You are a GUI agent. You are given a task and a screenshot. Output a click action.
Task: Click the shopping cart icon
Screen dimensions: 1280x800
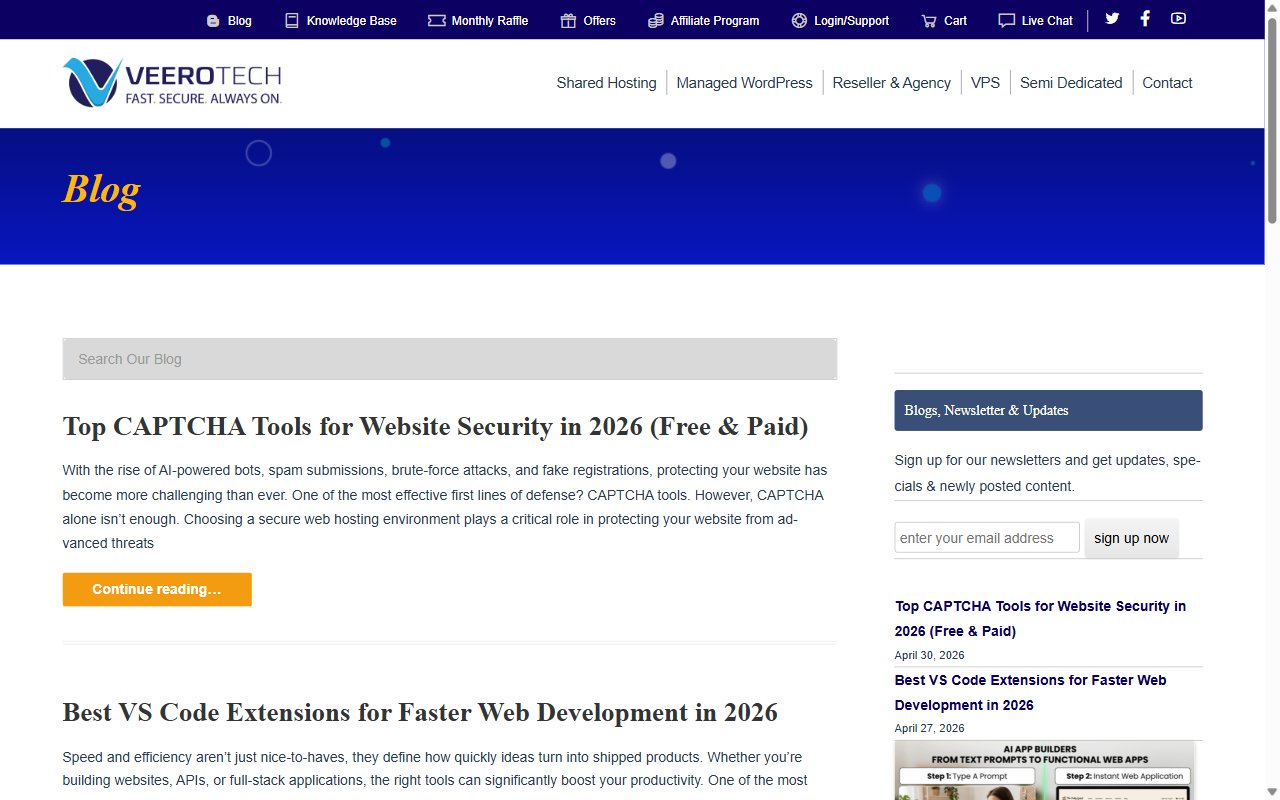pos(929,21)
